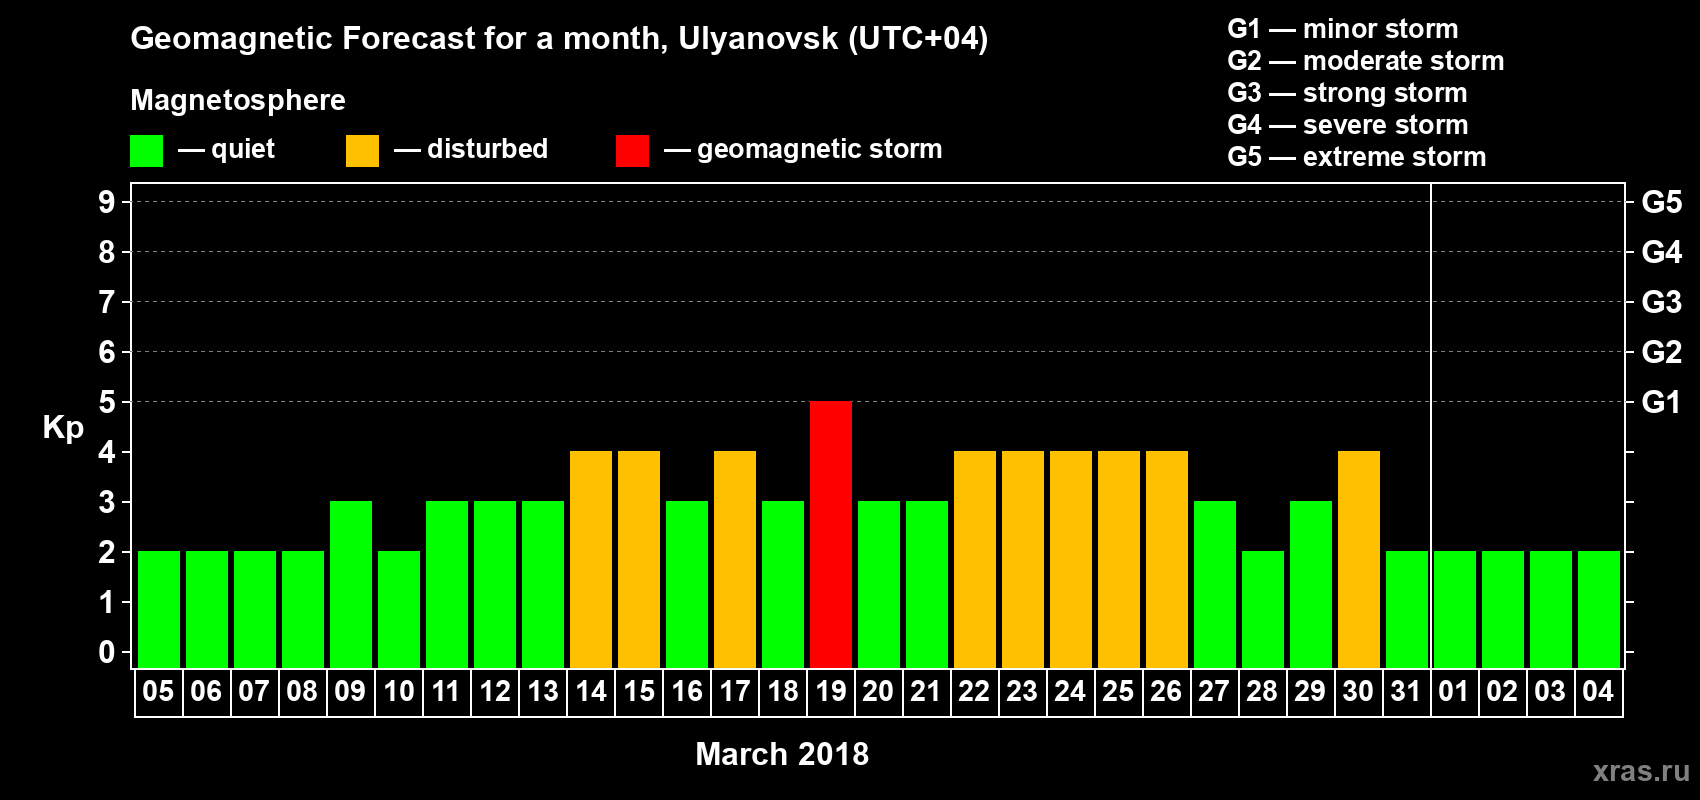Select the date label 31 on axis
The height and width of the screenshot is (800, 1700).
[1406, 692]
